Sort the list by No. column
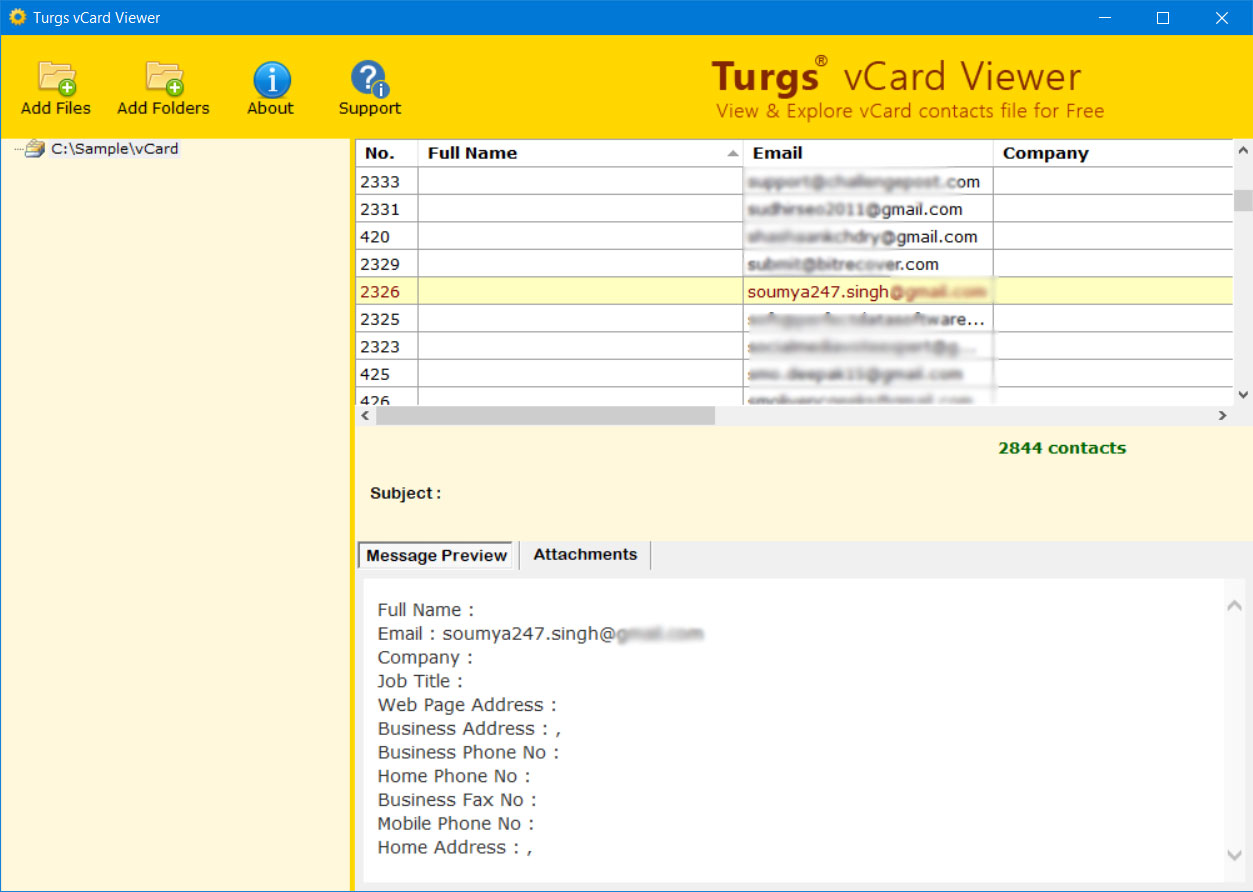This screenshot has height=892, width=1253. coord(387,153)
